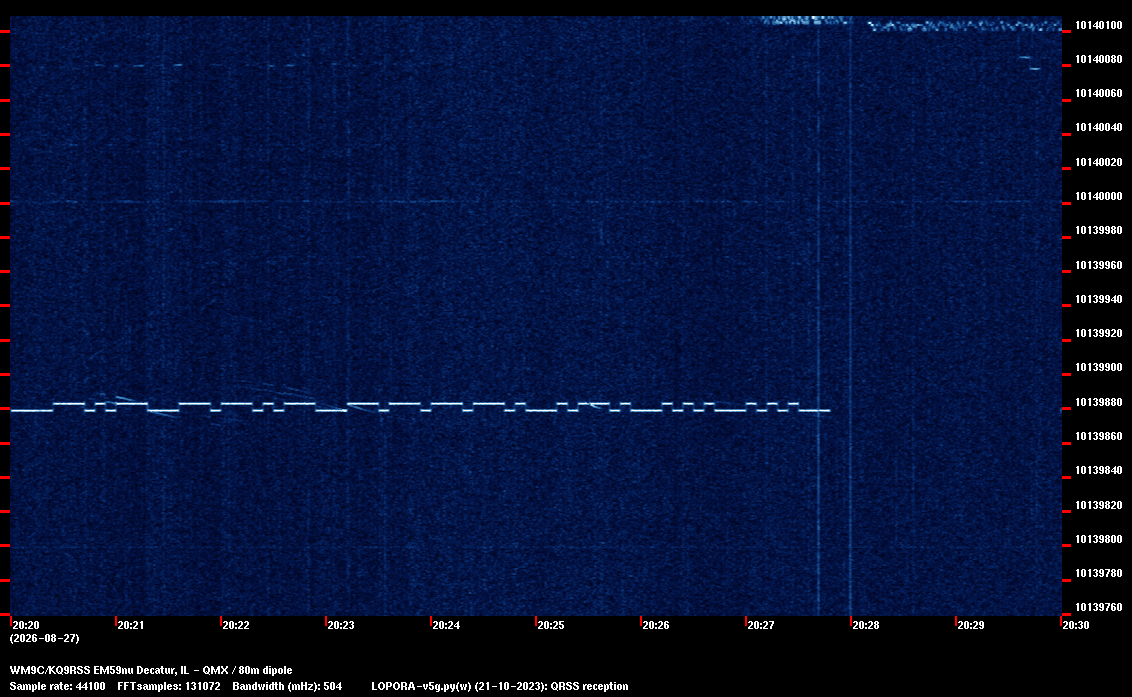Click the 20:21 time axis label

[x=131, y=625]
